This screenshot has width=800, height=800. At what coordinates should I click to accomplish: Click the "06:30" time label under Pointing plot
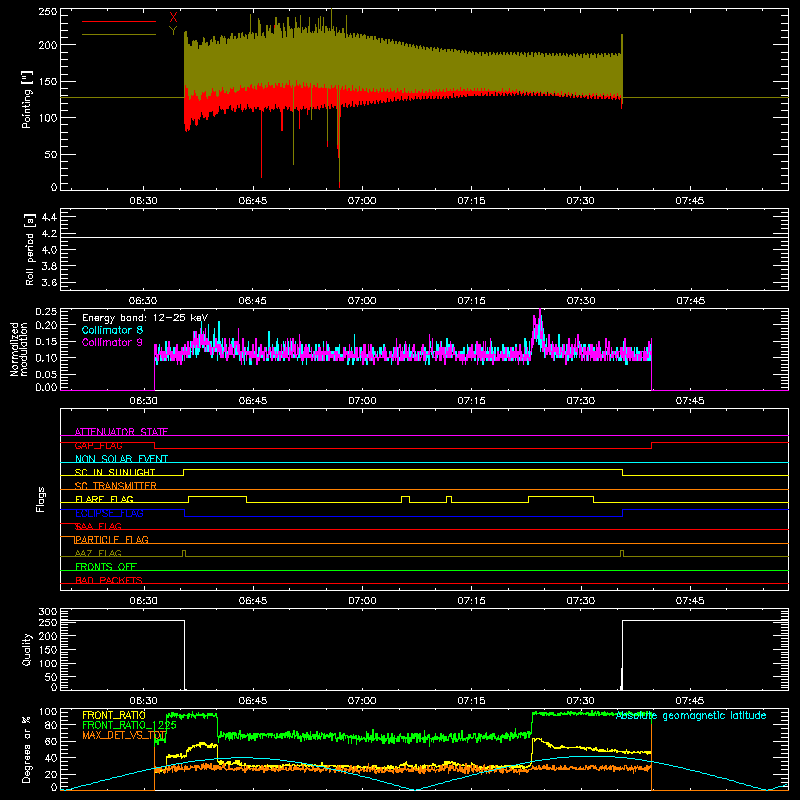tap(143, 201)
